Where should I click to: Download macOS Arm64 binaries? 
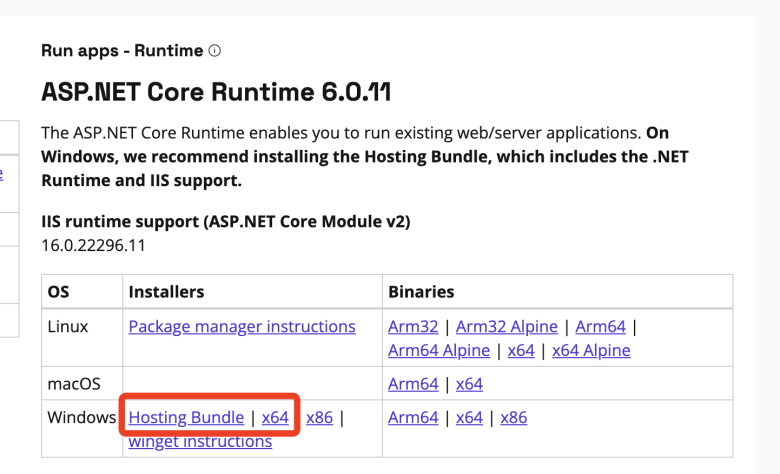click(413, 384)
